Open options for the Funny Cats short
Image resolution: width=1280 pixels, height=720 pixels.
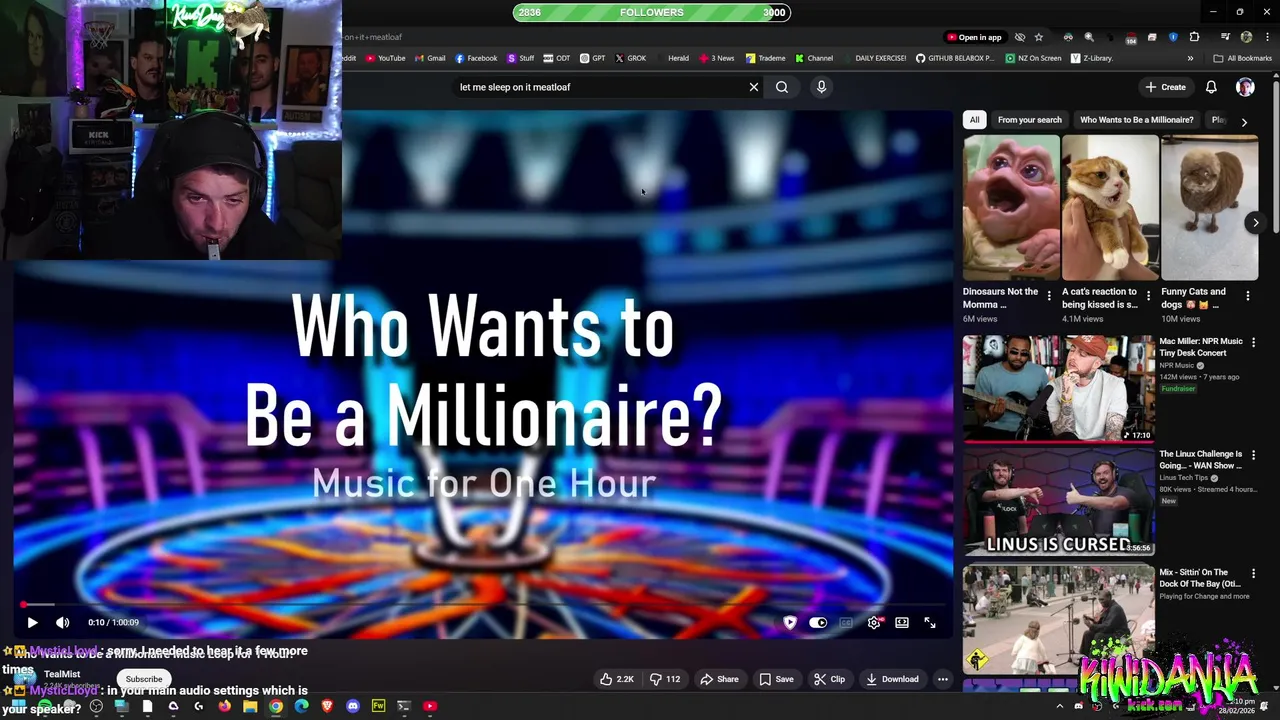[1247, 296]
